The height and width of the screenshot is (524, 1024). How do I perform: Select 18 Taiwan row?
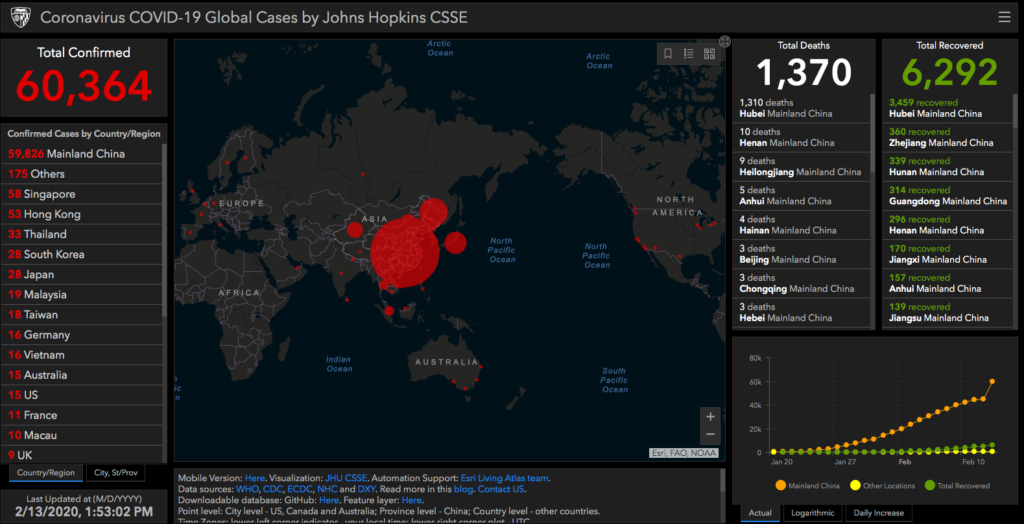tap(84, 314)
